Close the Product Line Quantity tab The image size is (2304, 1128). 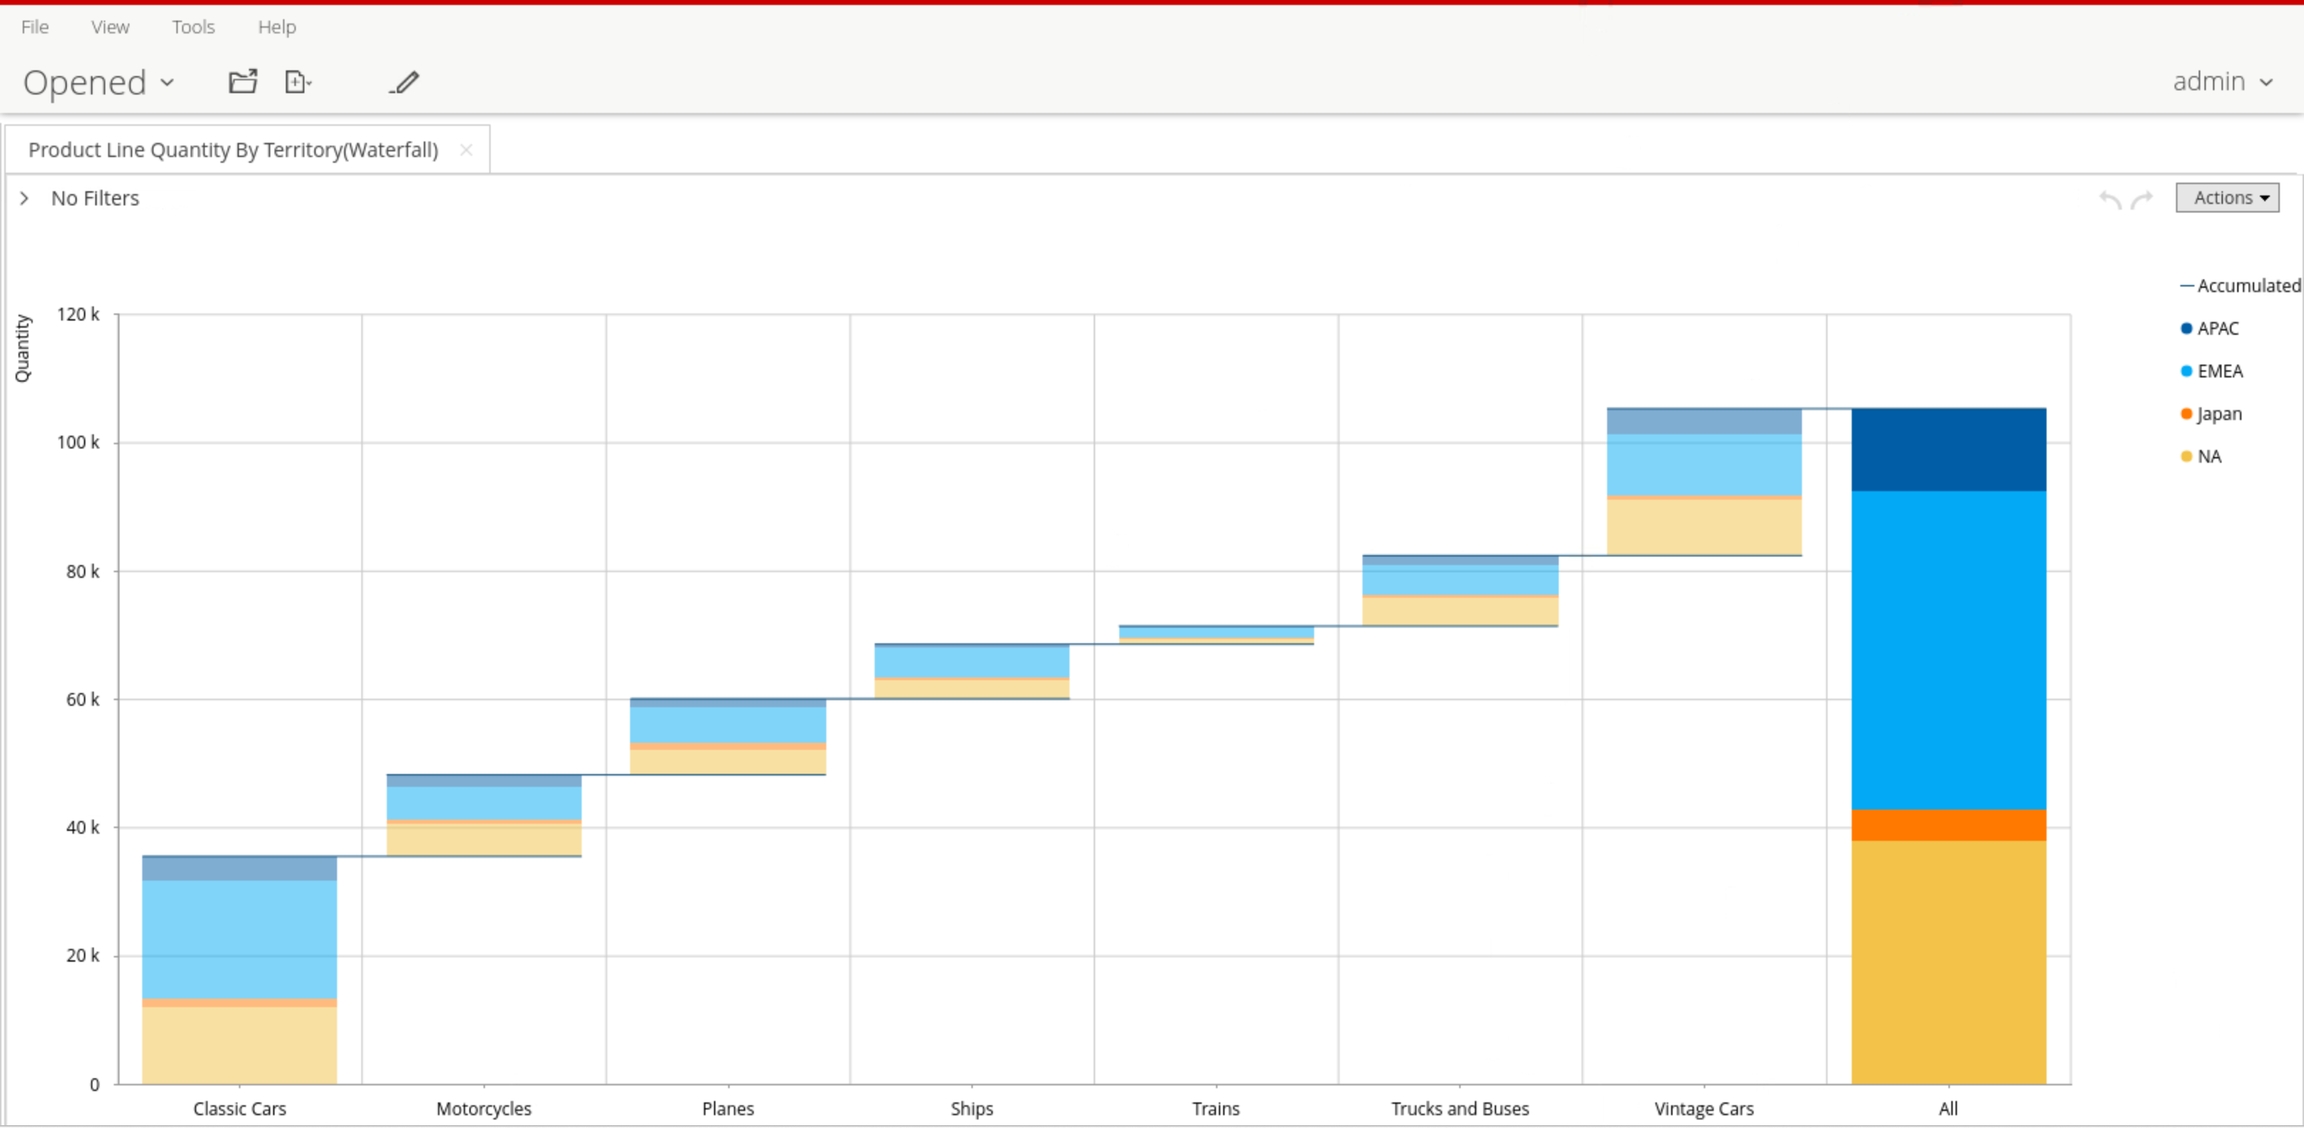tap(466, 150)
